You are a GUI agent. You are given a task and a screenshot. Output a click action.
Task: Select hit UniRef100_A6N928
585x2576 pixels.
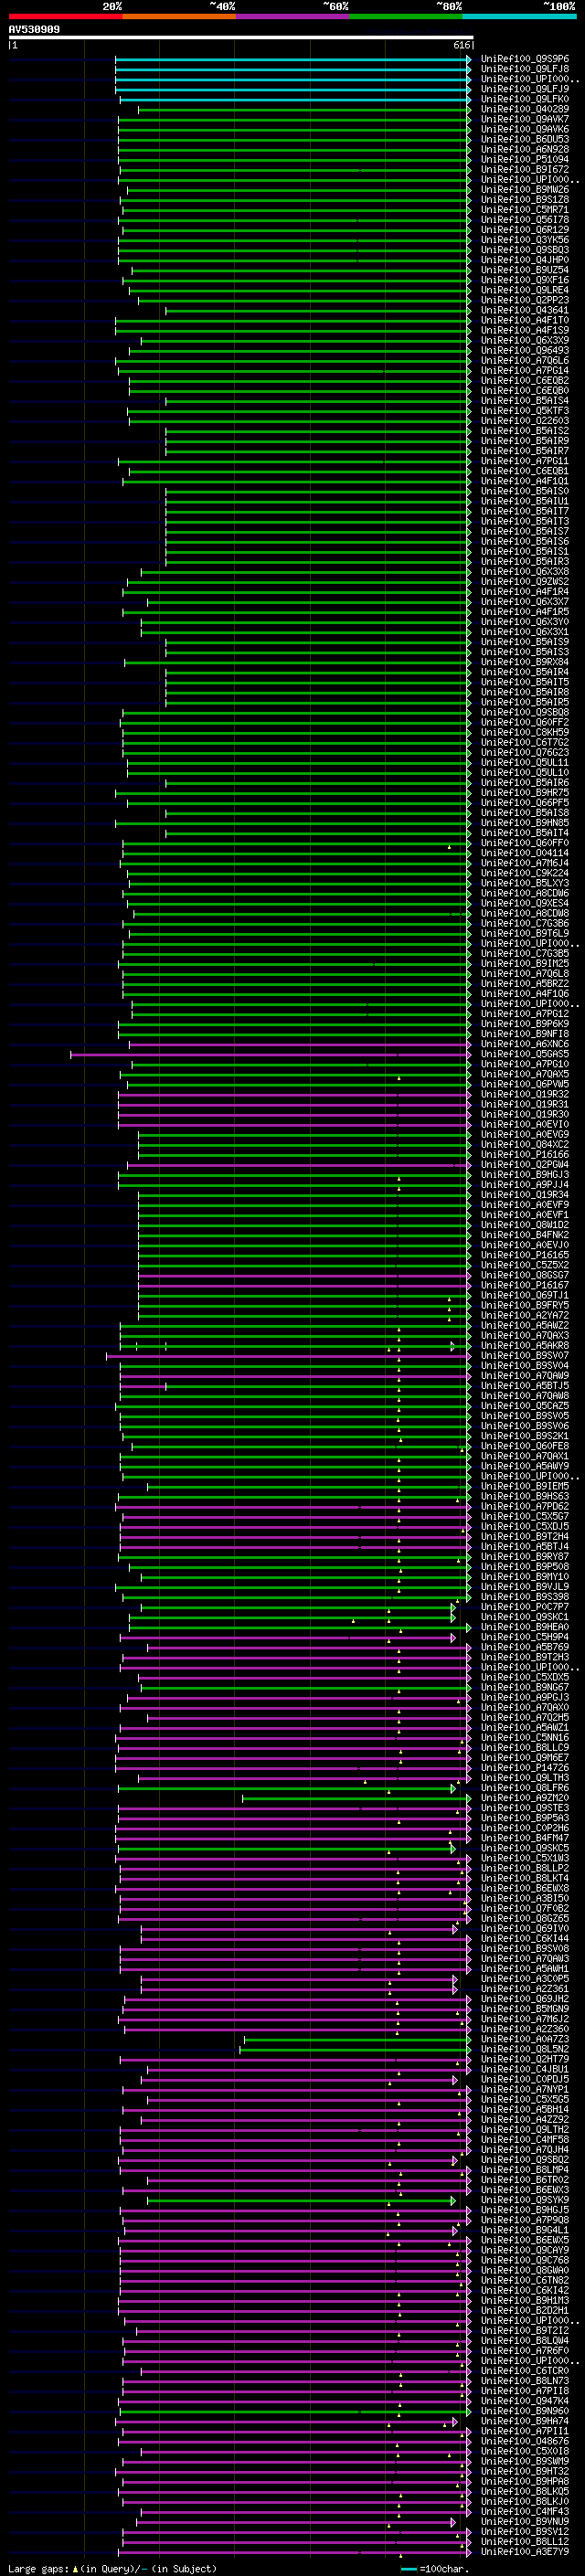[x=525, y=150]
